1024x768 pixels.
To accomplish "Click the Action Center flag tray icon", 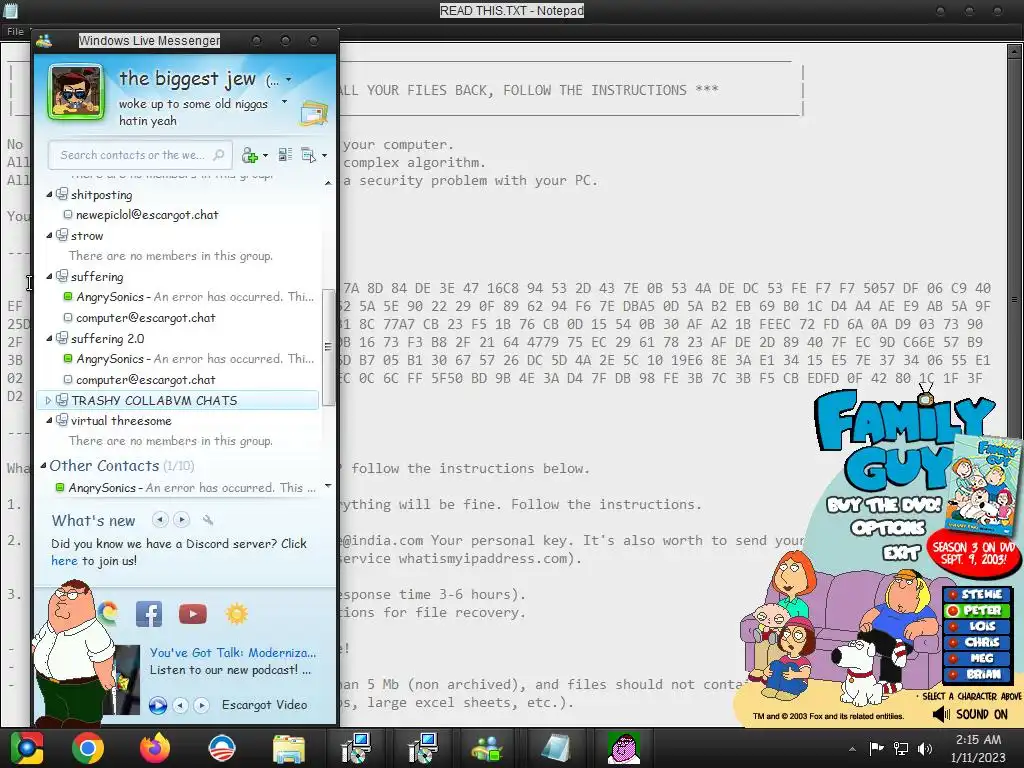I will click(876, 748).
